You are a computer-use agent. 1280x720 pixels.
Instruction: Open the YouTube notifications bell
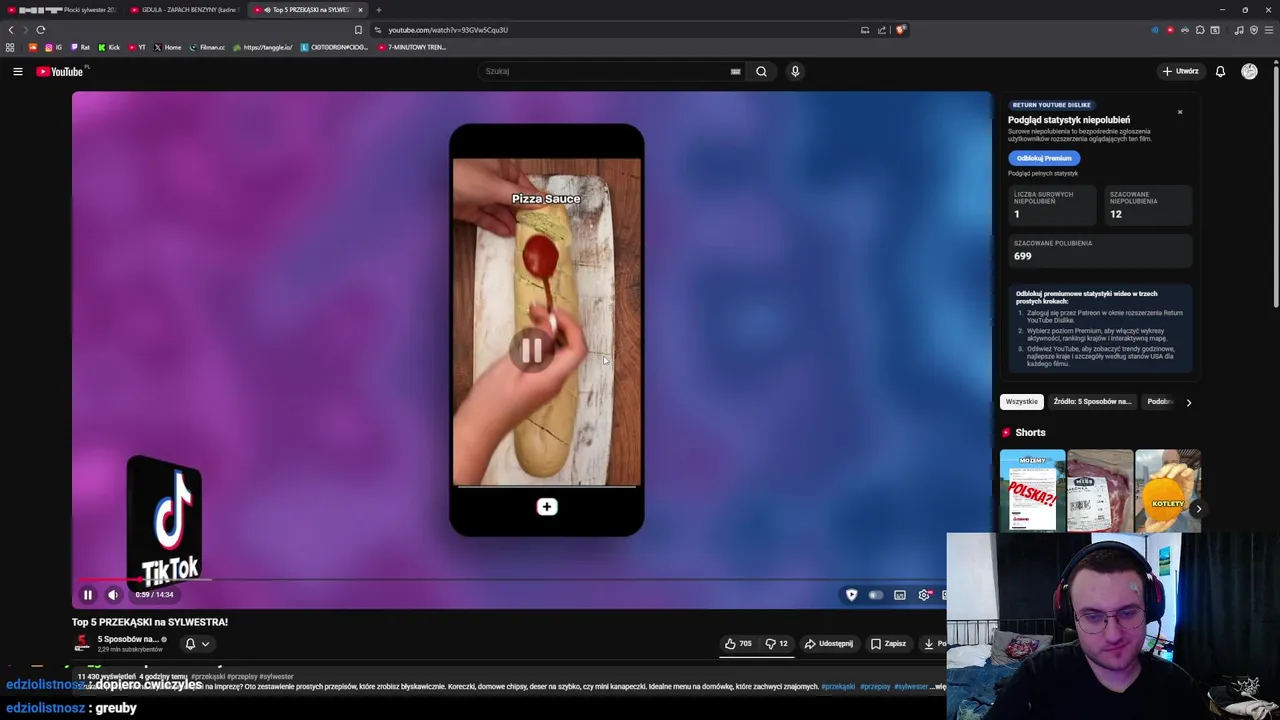pyautogui.click(x=1220, y=71)
